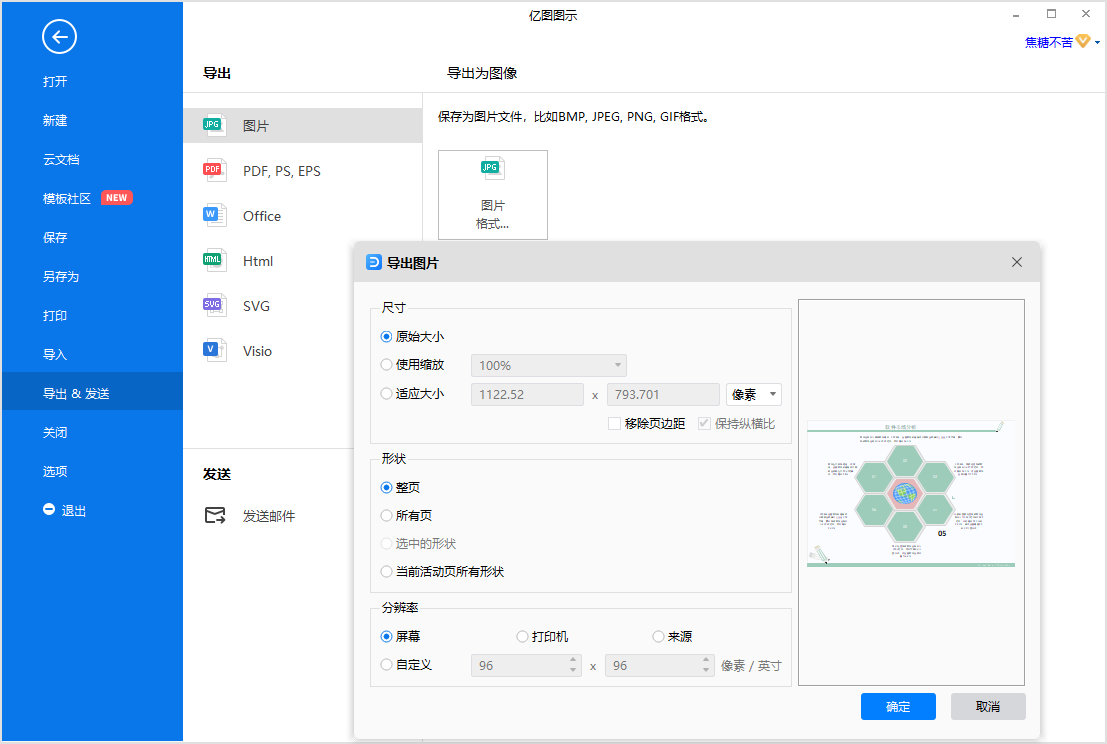
Task: Click the 图片格式 JPG tile
Action: click(493, 195)
